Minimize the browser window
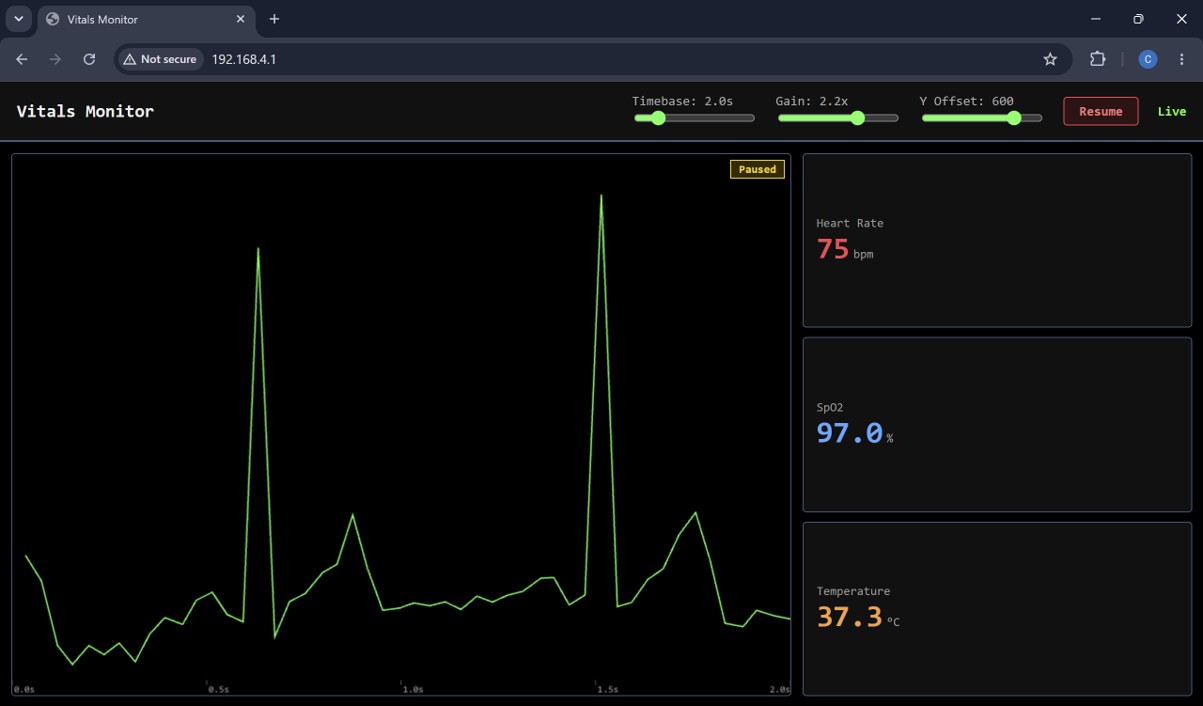Viewport: 1203px width, 706px height. pyautogui.click(x=1096, y=19)
